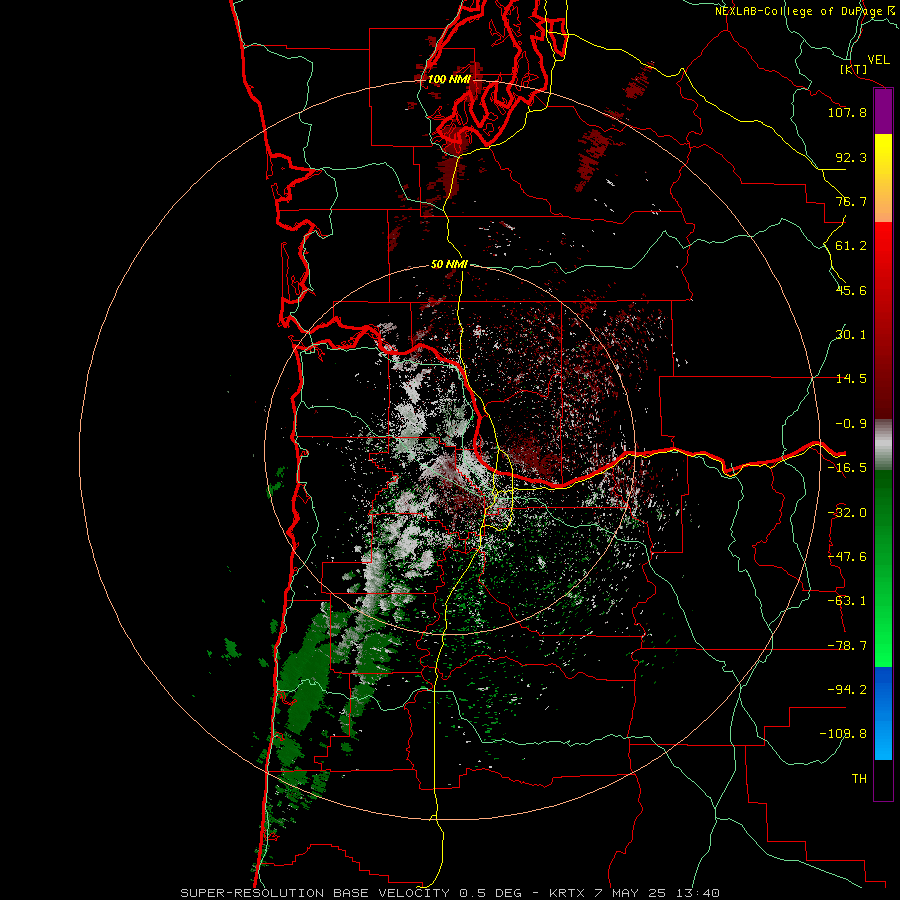Screen dimensions: 900x900
Task: Pick the gray near-zero color bar segment
Action: click(x=883, y=445)
